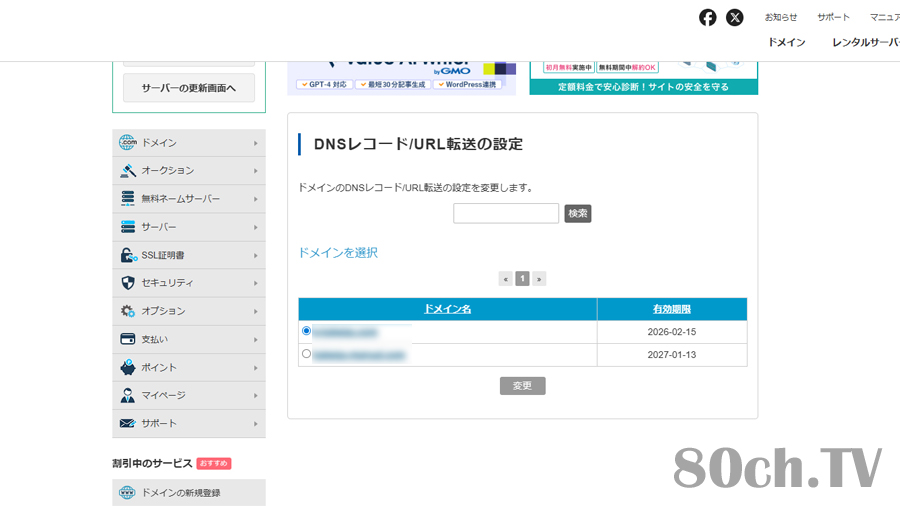The width and height of the screenshot is (900, 506).
Task: Open the X social icon
Action: 735,18
